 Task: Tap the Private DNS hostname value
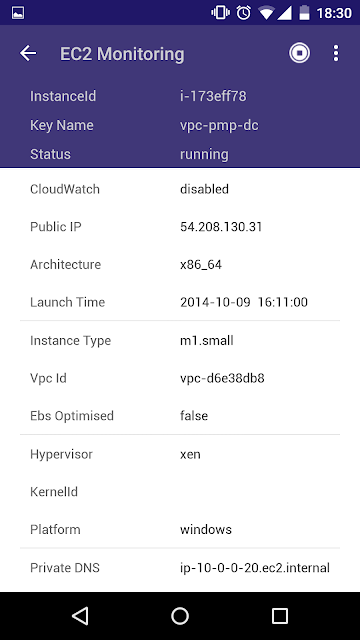click(255, 568)
